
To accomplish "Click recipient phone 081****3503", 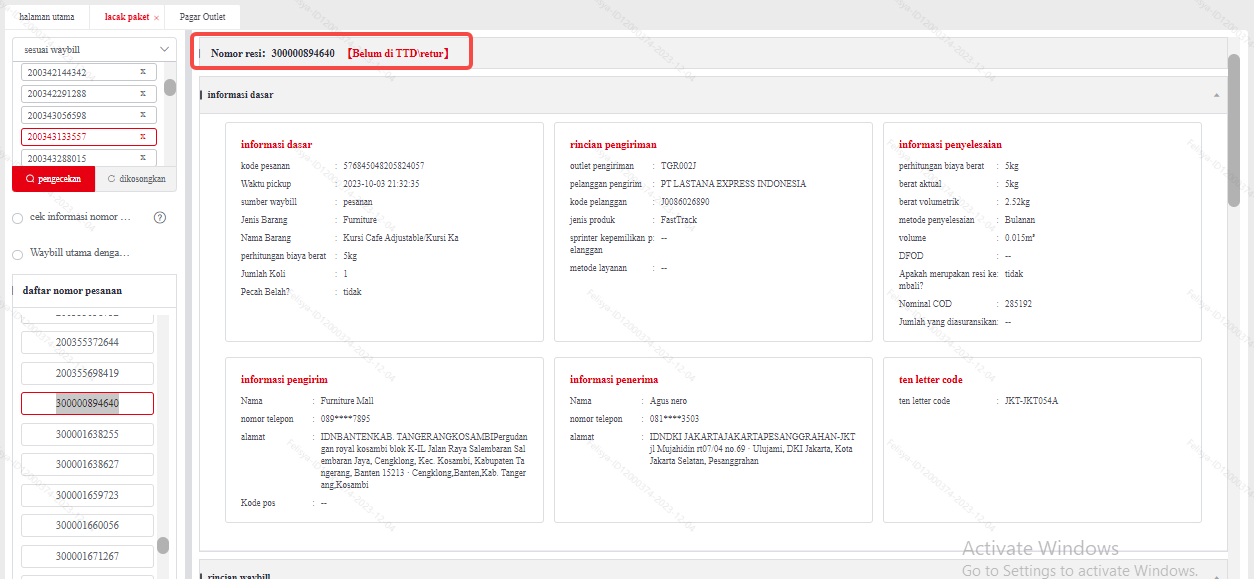I will (x=674, y=419).
